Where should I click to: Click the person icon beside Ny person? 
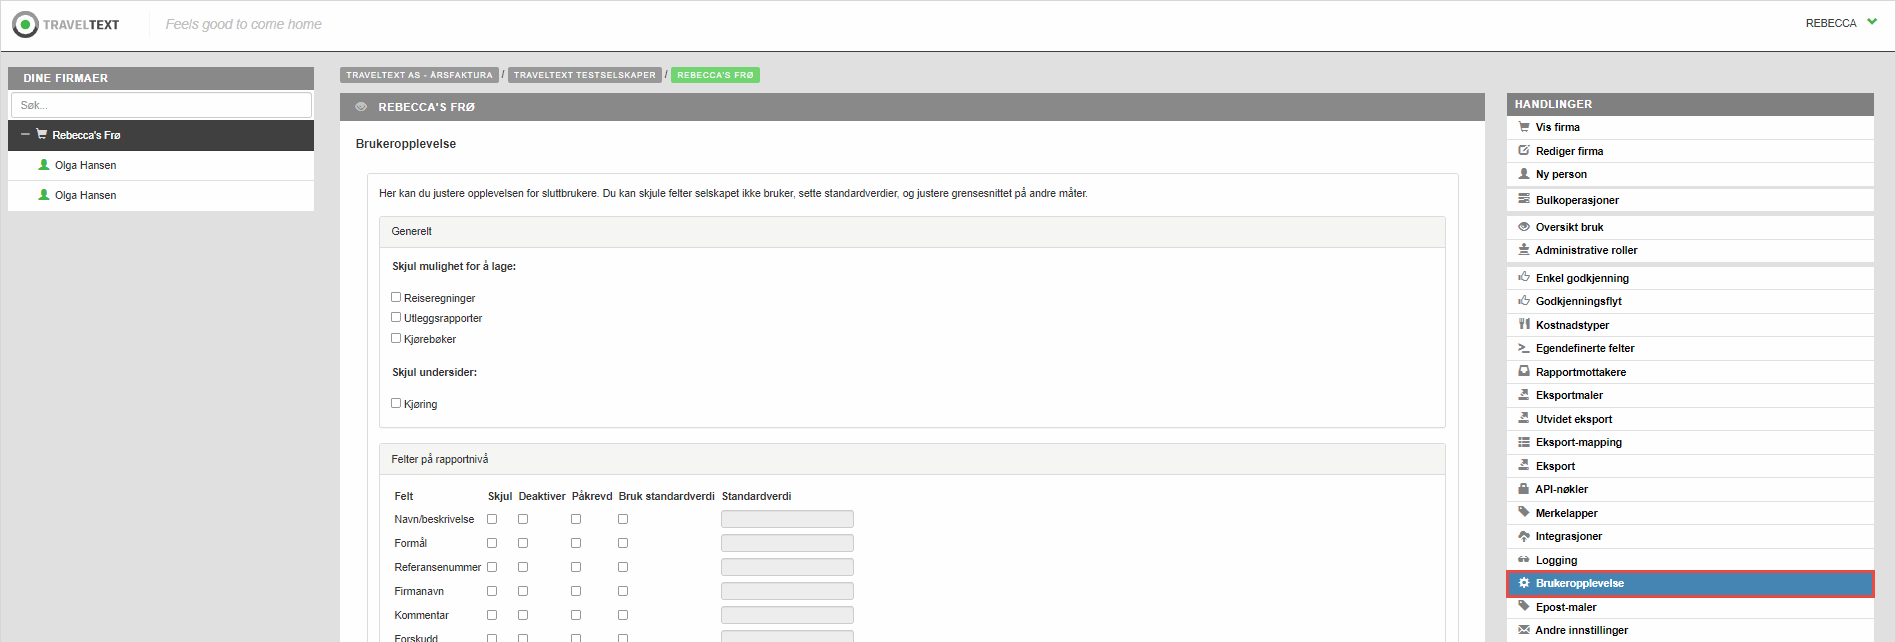[x=1524, y=174]
